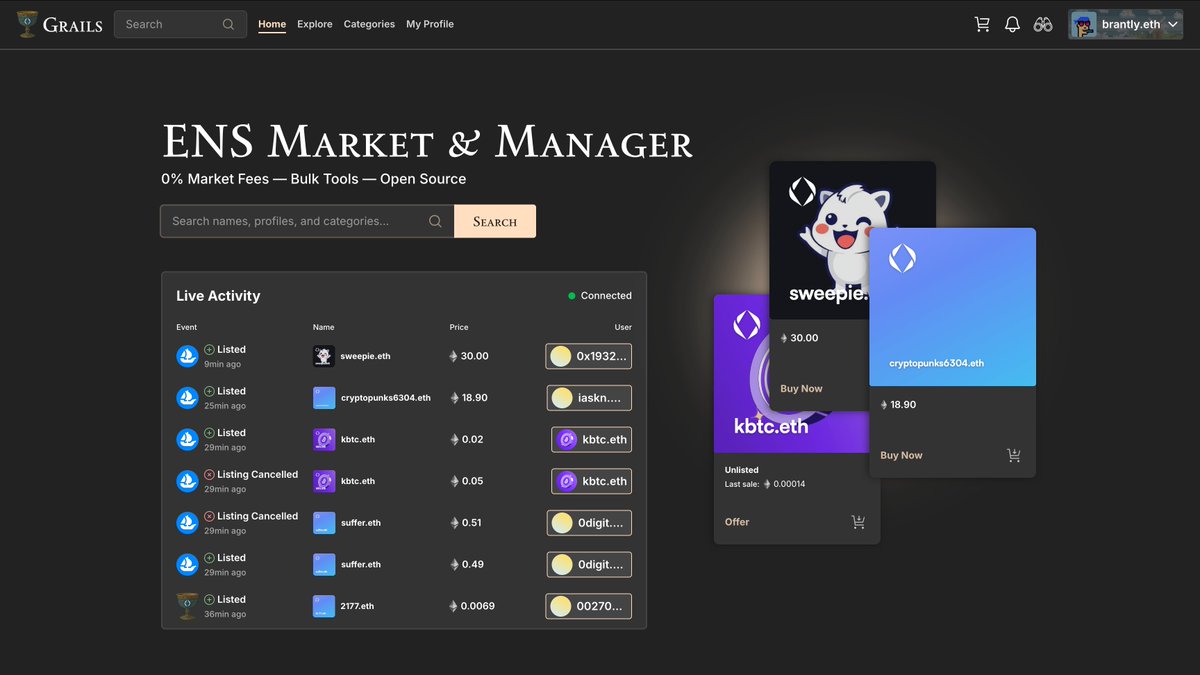
Task: Click the Listing Cancelled icon in kbtc.eth row
Action: click(210, 475)
